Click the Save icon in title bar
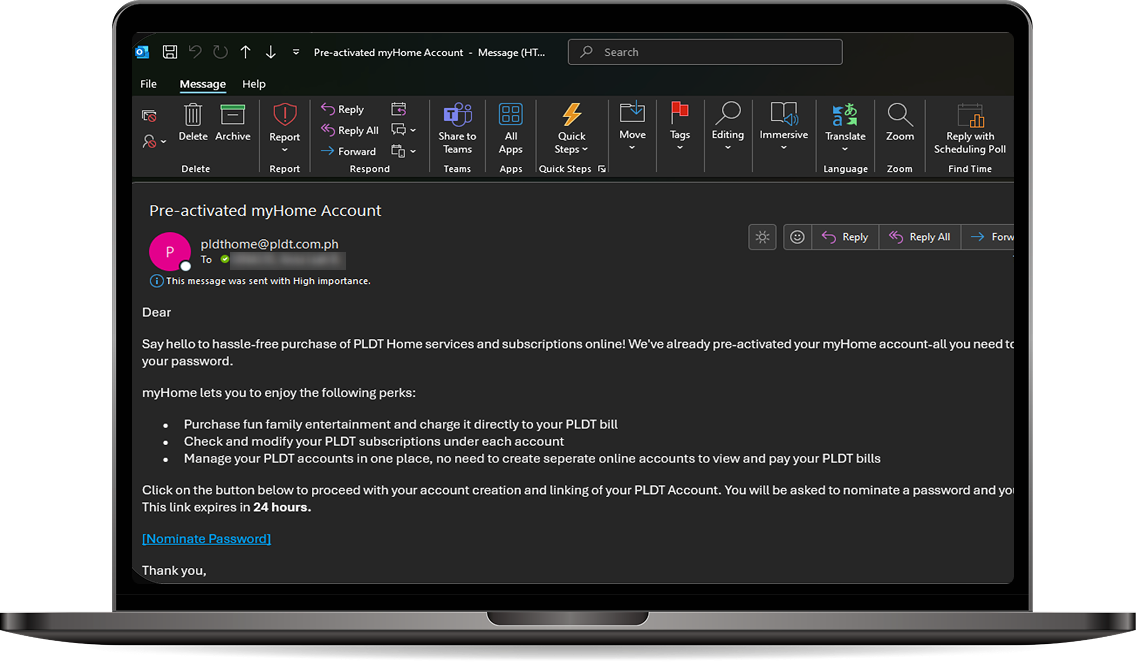 coord(170,52)
